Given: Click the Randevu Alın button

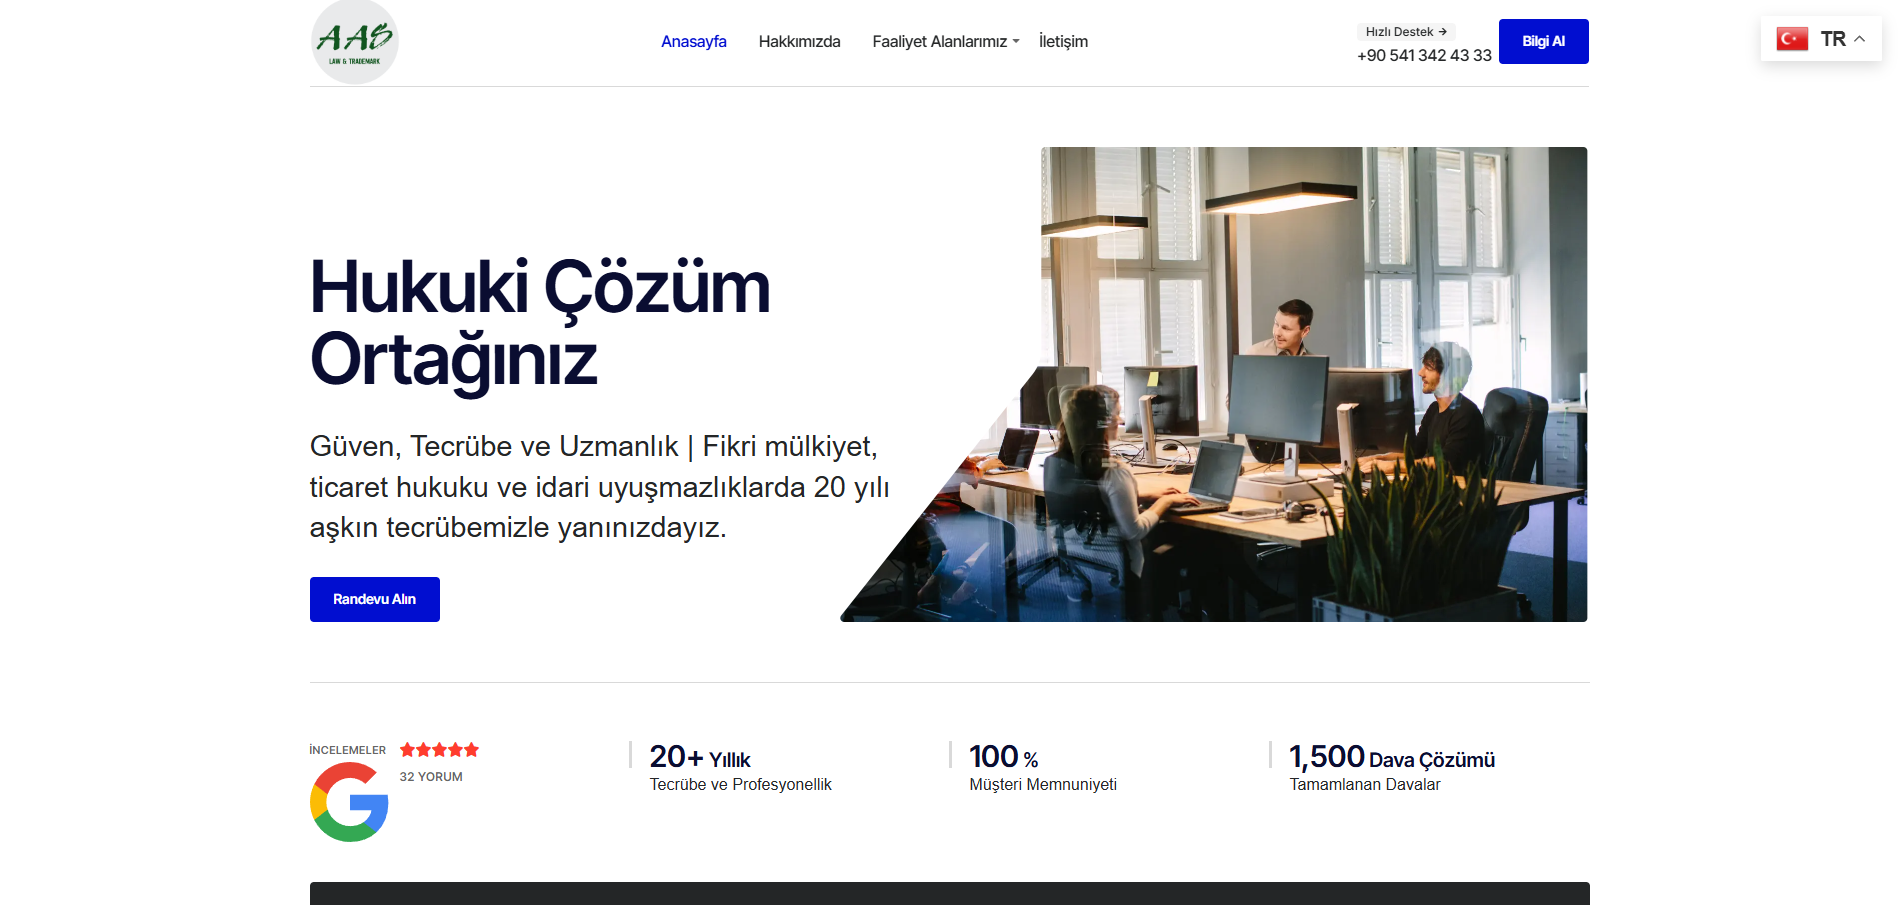Looking at the screenshot, I should (374, 599).
